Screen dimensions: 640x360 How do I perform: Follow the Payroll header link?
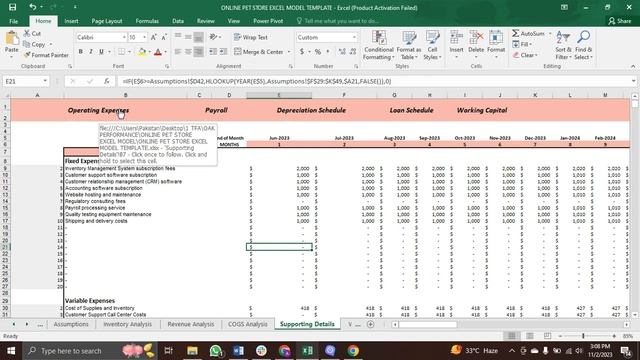pyautogui.click(x=216, y=110)
